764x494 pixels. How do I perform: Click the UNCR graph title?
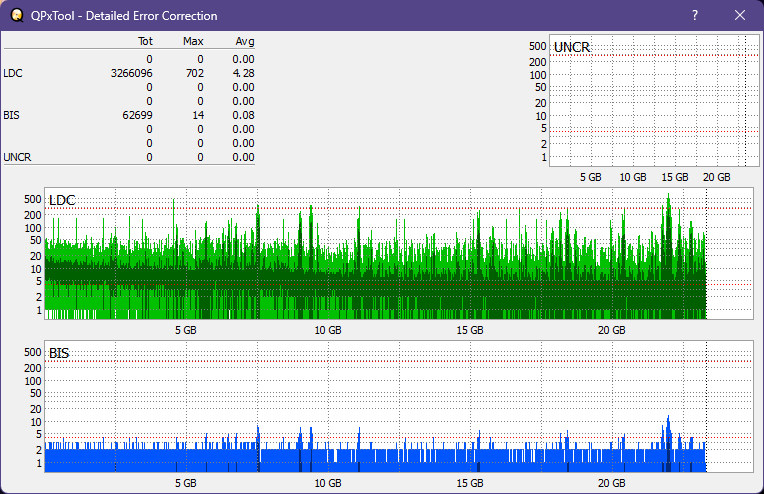(572, 47)
